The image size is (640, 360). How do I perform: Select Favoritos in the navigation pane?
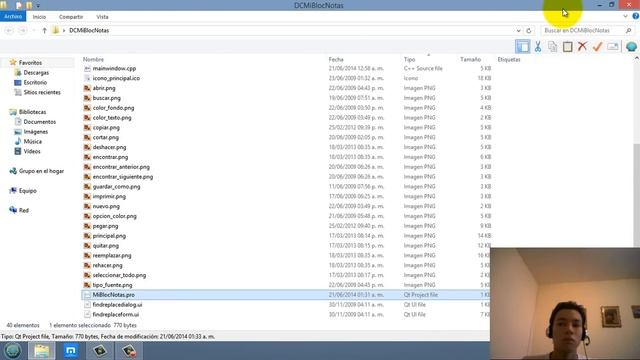[30, 63]
